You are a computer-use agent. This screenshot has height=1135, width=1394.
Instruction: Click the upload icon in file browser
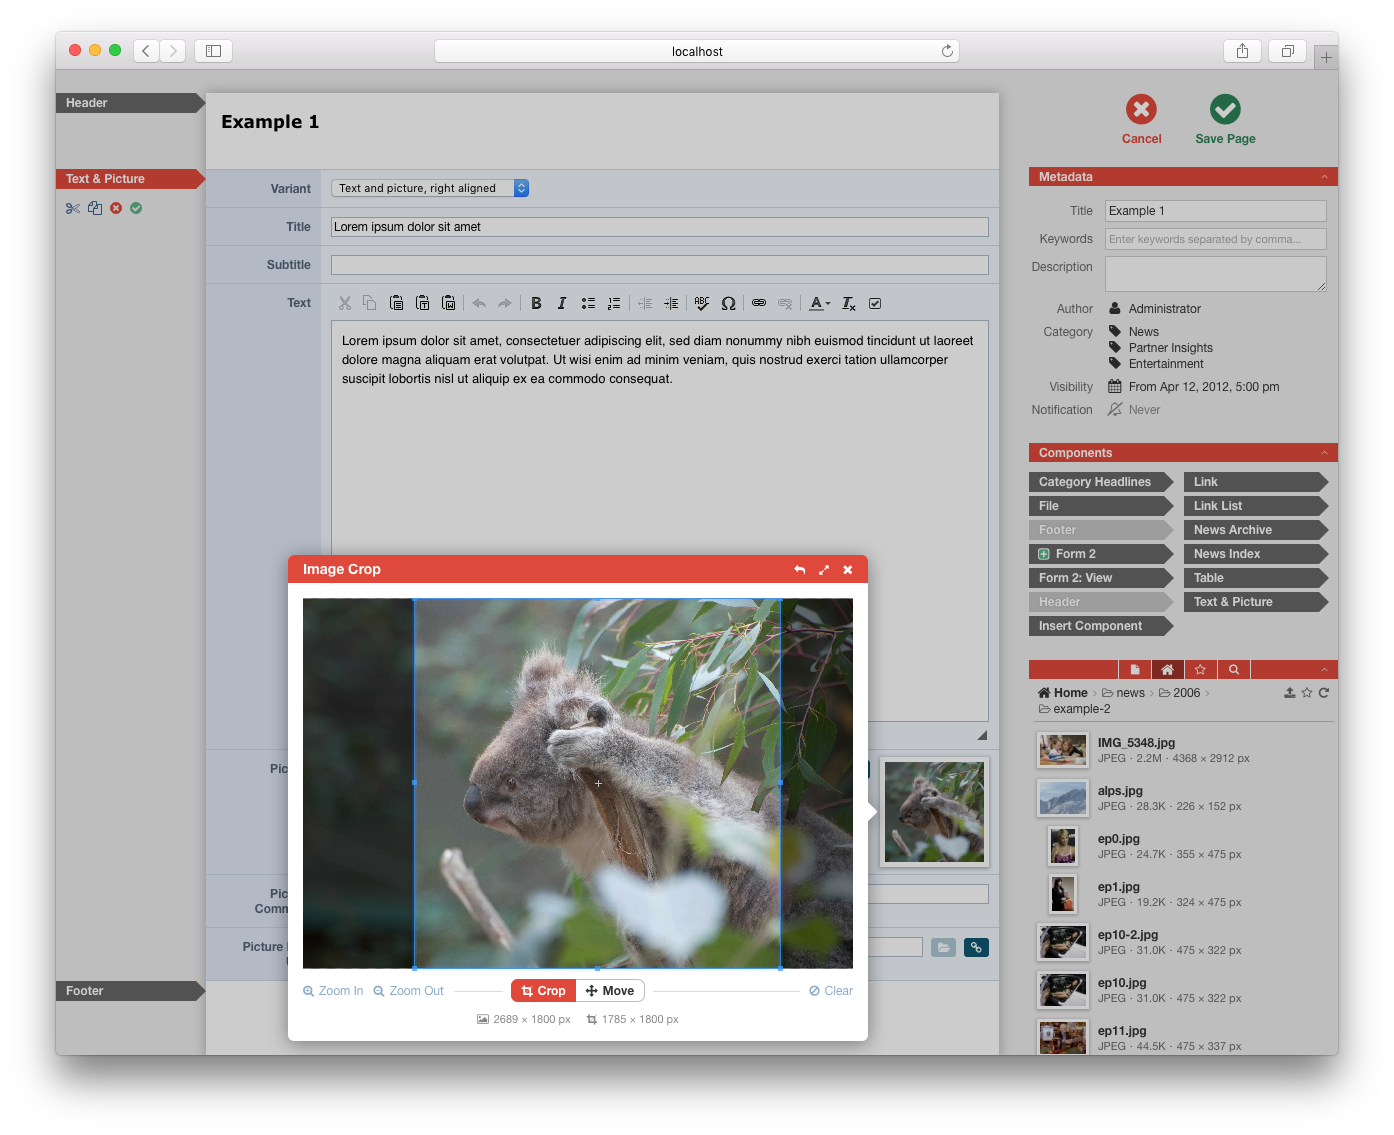(1290, 692)
